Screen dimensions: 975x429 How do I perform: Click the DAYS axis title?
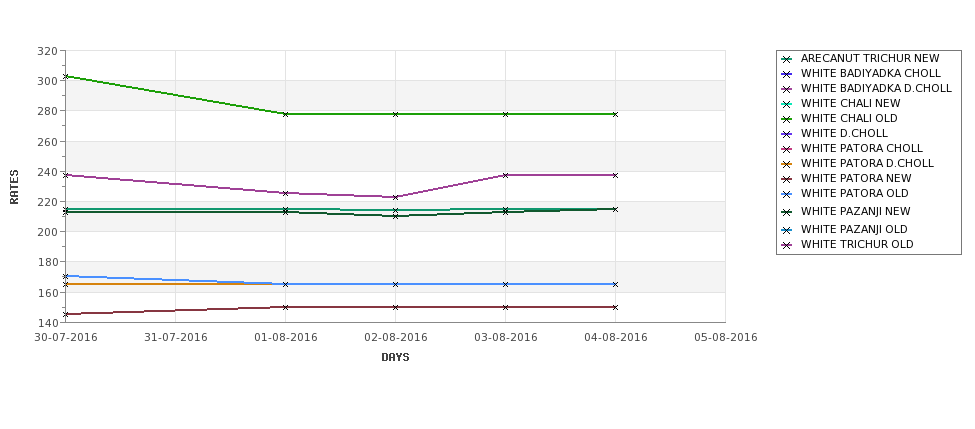(x=395, y=358)
